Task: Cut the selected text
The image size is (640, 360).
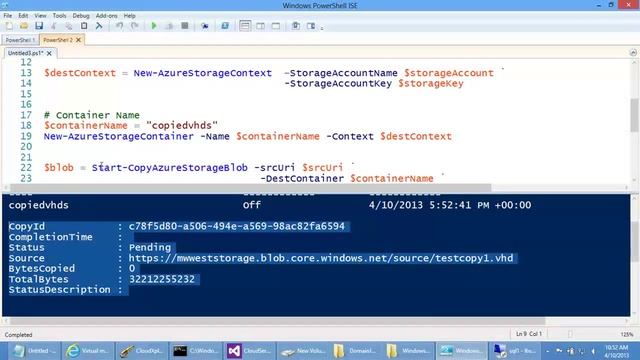Action: (53, 26)
